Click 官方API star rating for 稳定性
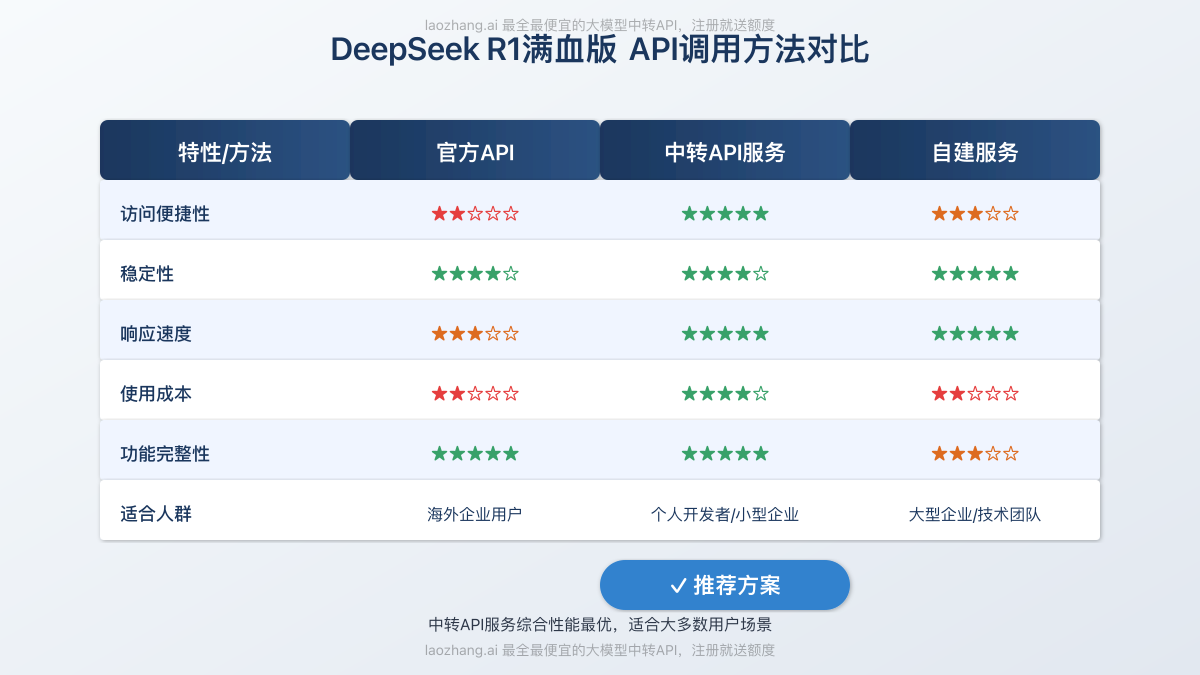 pyautogui.click(x=475, y=273)
